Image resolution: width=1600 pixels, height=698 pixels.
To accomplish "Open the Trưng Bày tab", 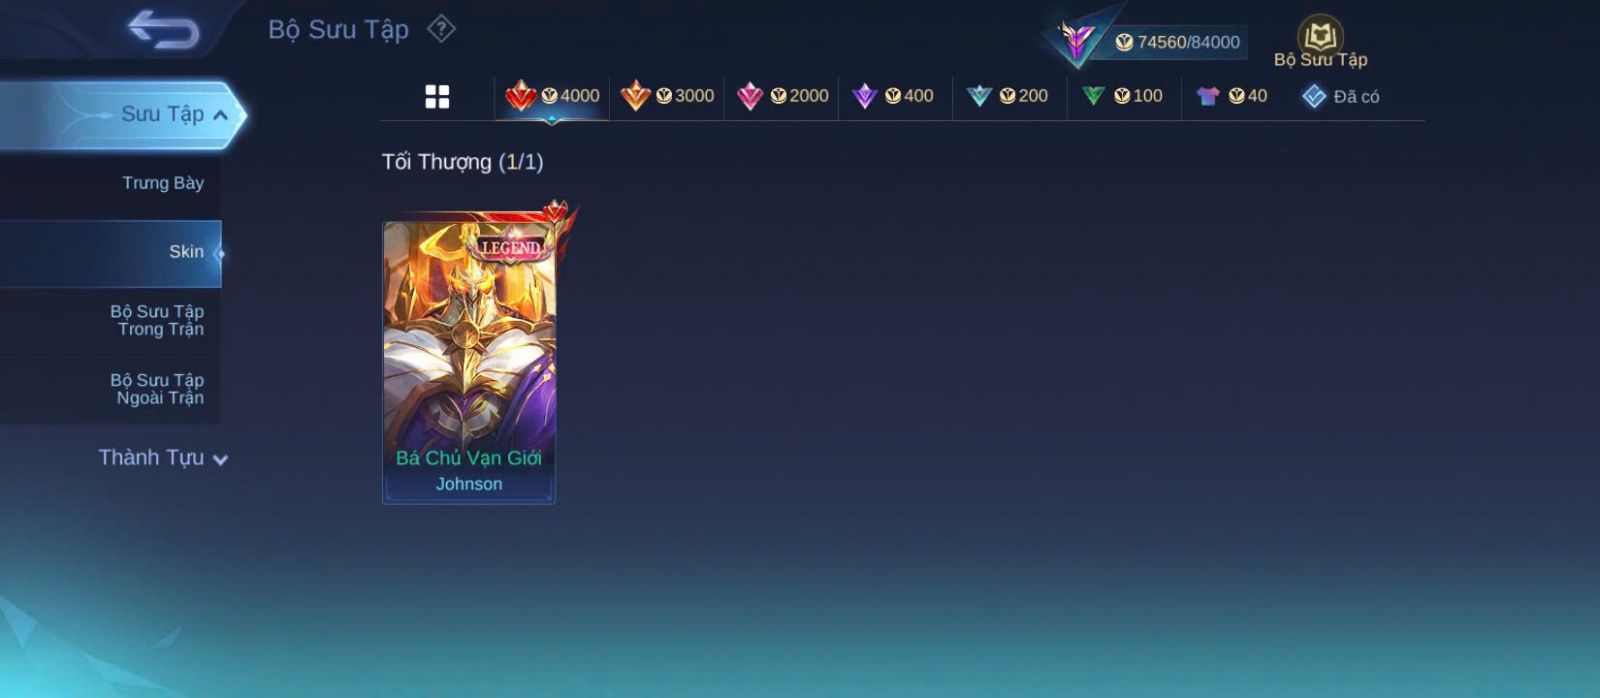I will (111, 183).
